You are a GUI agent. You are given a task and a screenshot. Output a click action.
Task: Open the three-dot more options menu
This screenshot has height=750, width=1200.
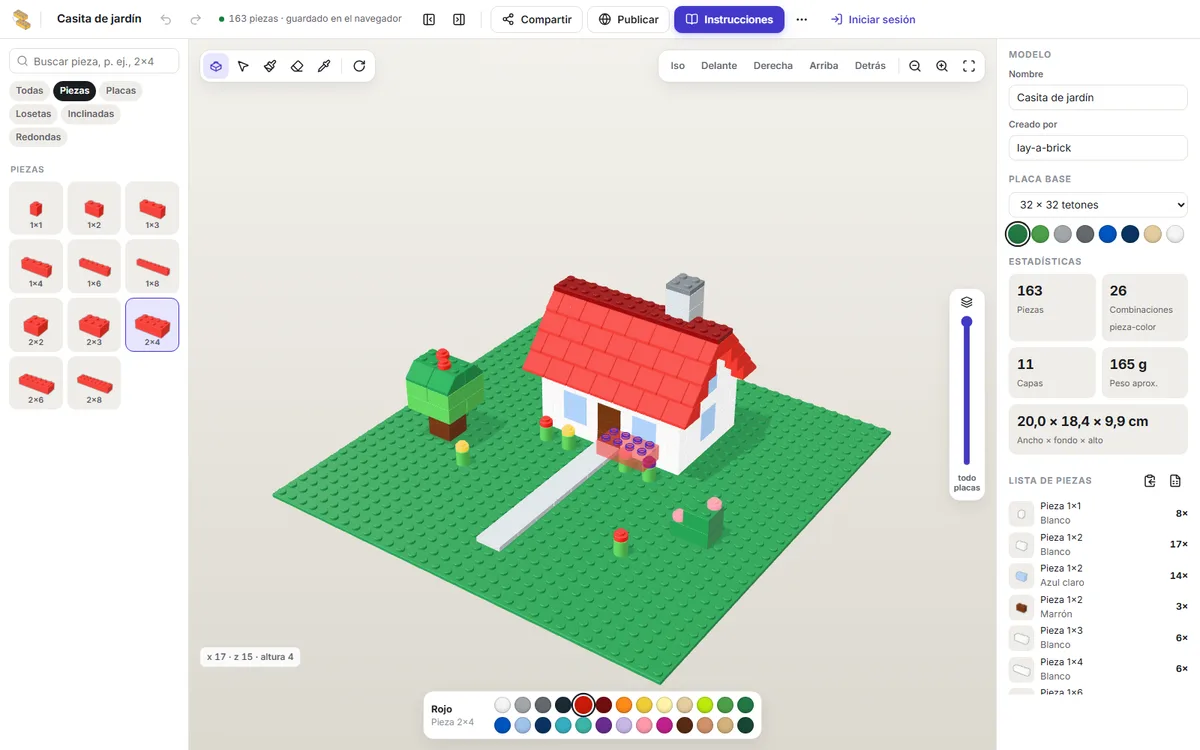click(x=801, y=19)
